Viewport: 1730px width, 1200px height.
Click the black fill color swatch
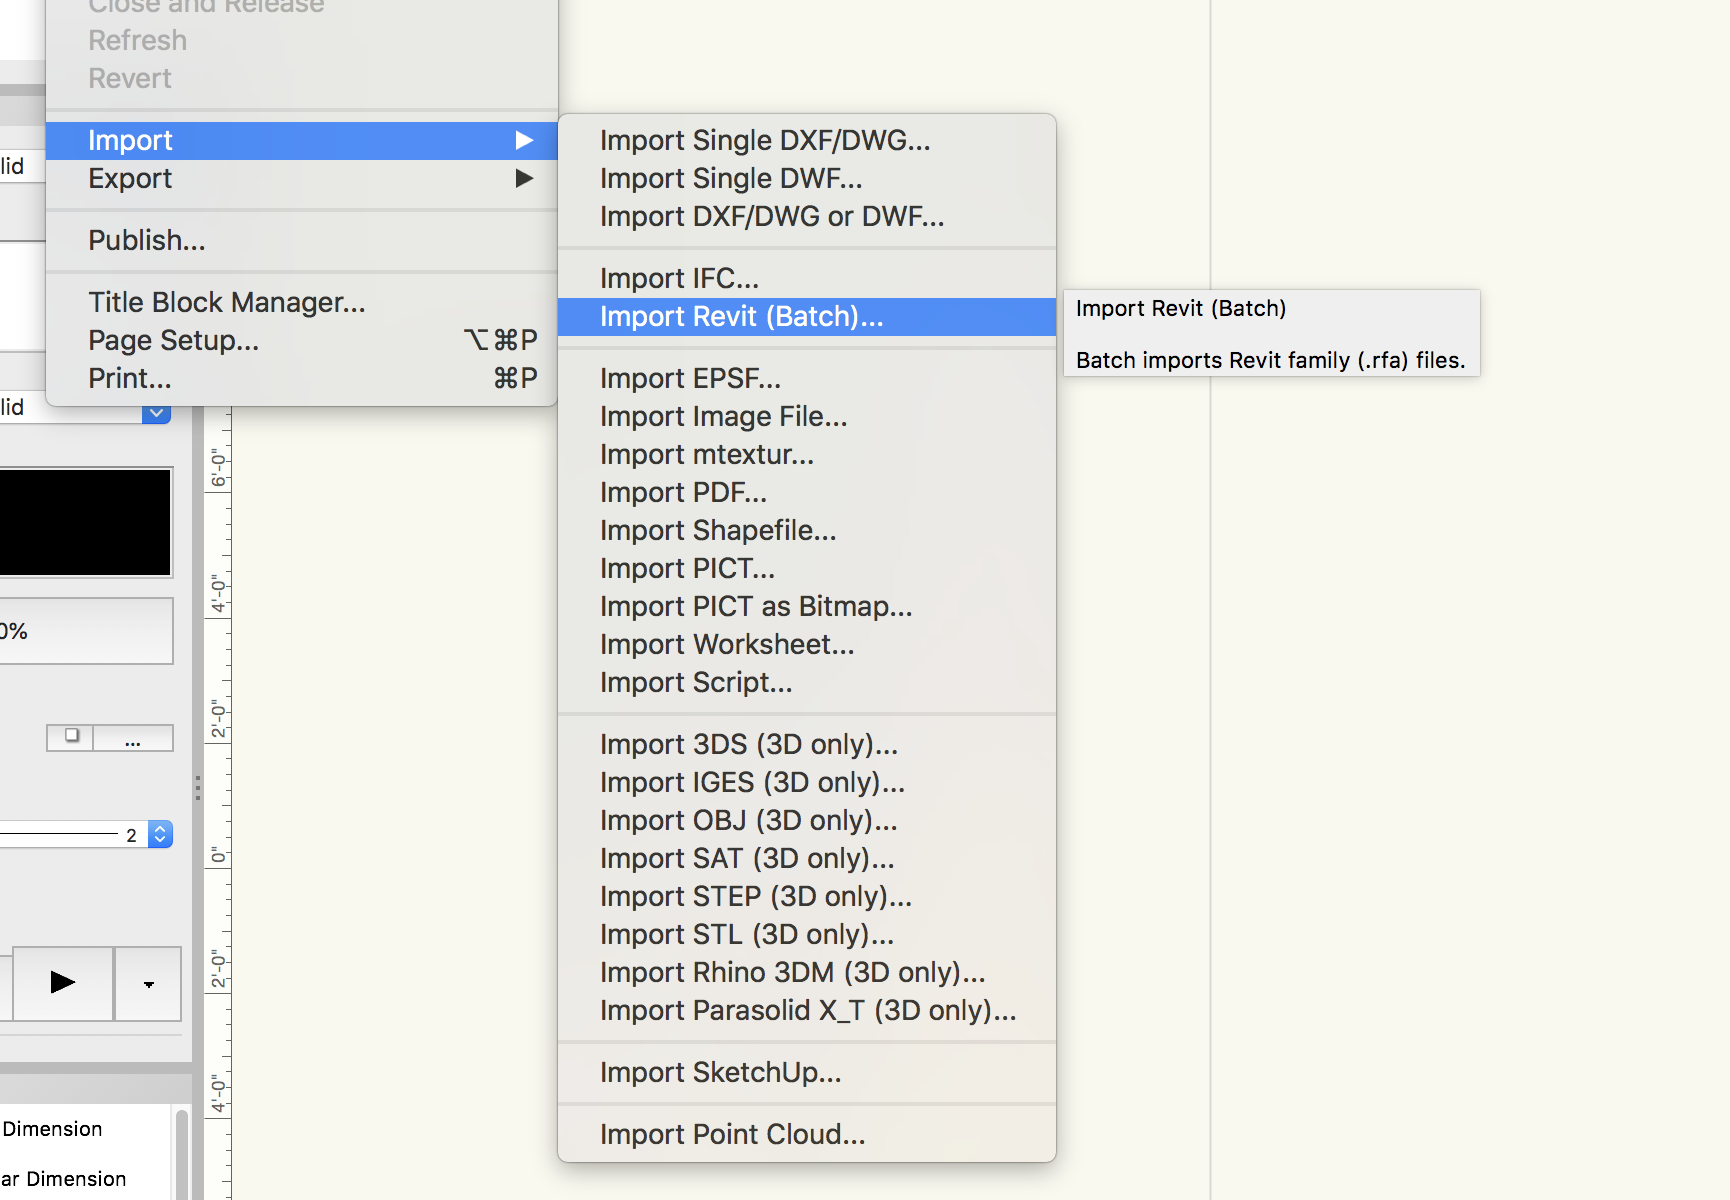tap(86, 522)
